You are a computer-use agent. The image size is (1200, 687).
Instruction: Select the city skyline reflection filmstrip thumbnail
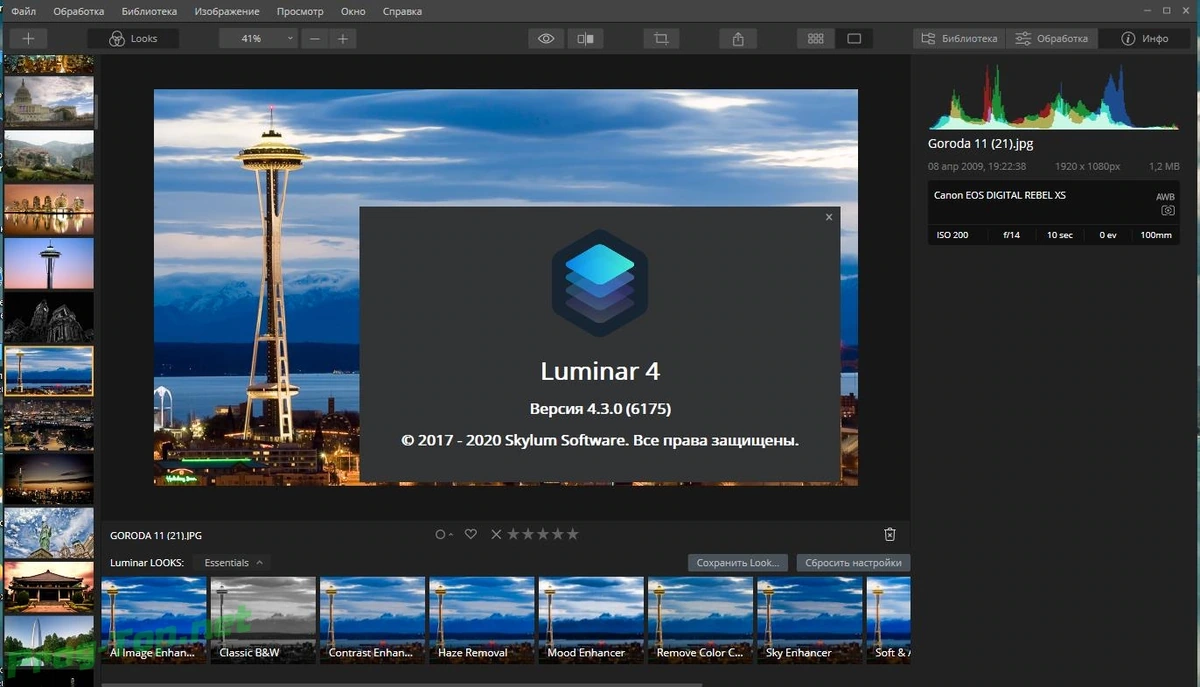(x=49, y=209)
